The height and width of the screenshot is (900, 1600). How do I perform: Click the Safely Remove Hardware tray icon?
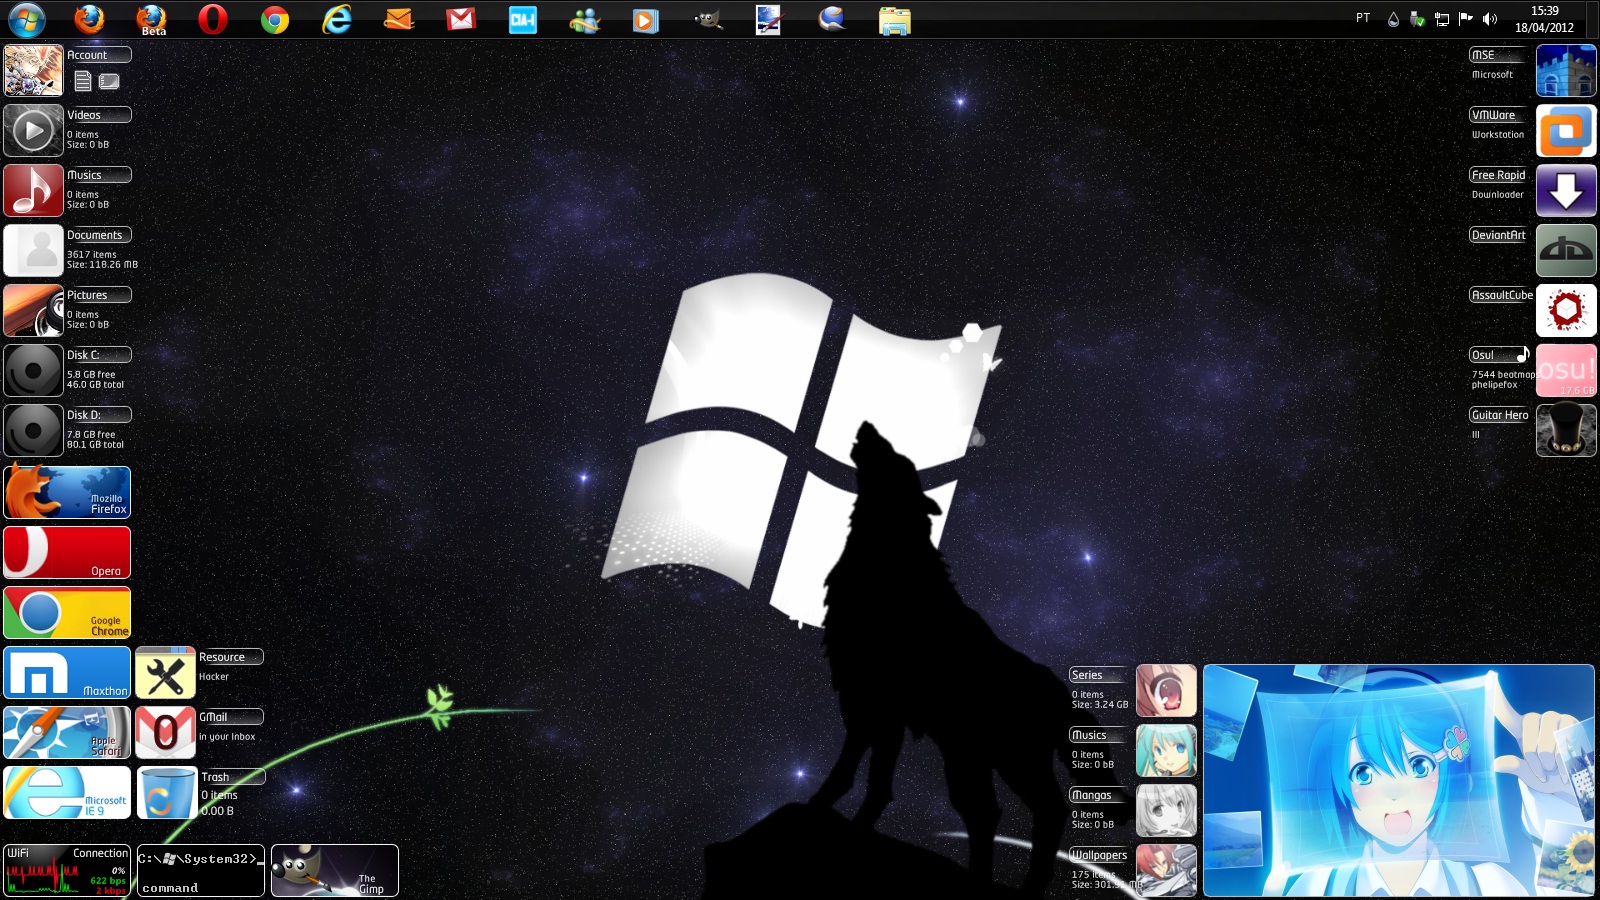[1417, 19]
